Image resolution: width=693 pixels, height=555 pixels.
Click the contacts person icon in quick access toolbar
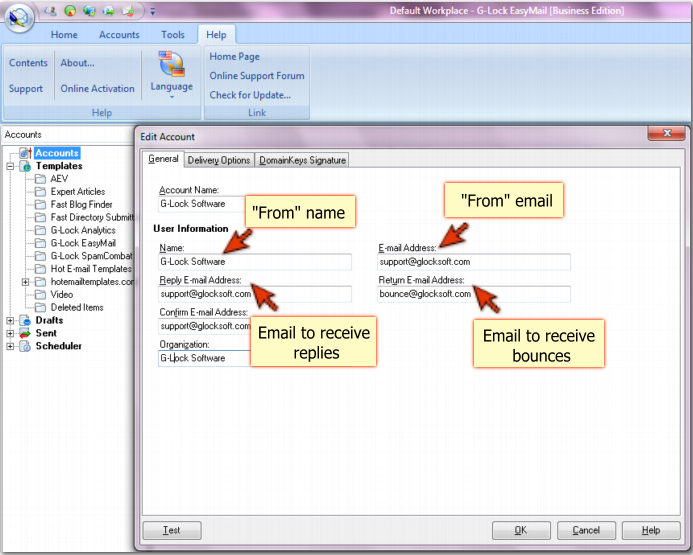51,11
